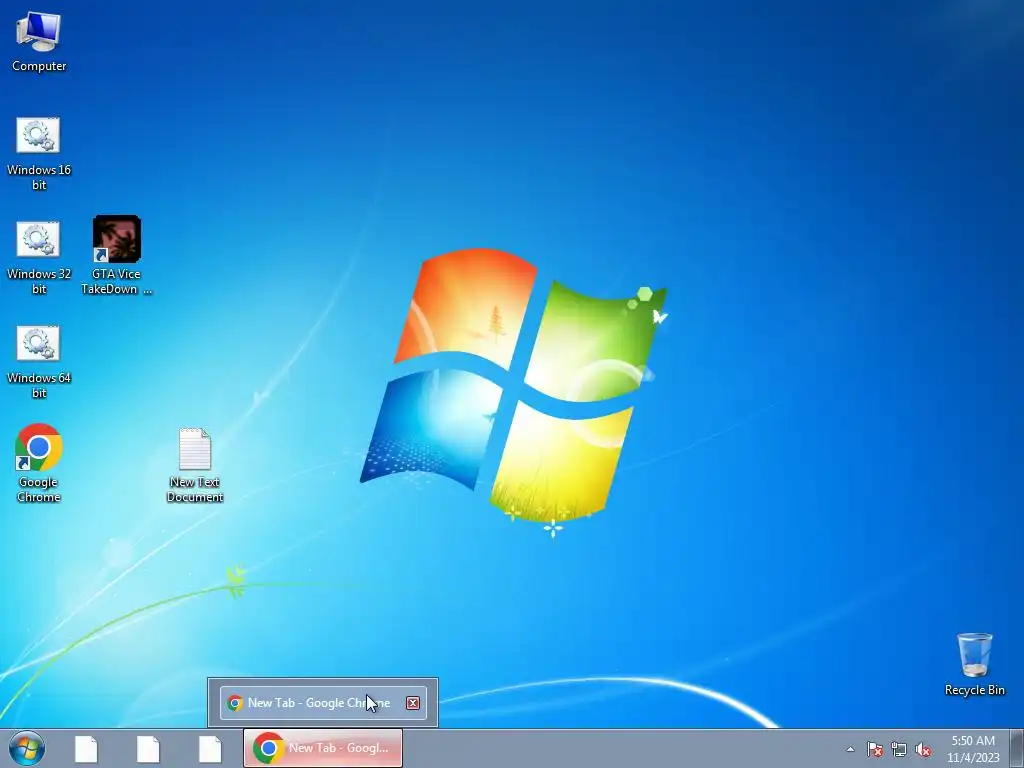Select the Windows 32 bit shortcut

[39, 257]
